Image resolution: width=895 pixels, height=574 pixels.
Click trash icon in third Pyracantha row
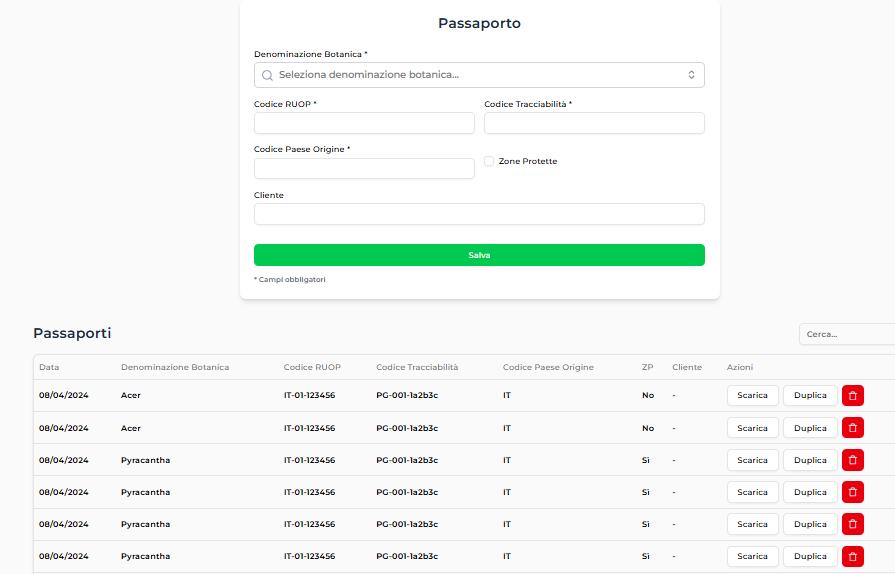coord(852,524)
